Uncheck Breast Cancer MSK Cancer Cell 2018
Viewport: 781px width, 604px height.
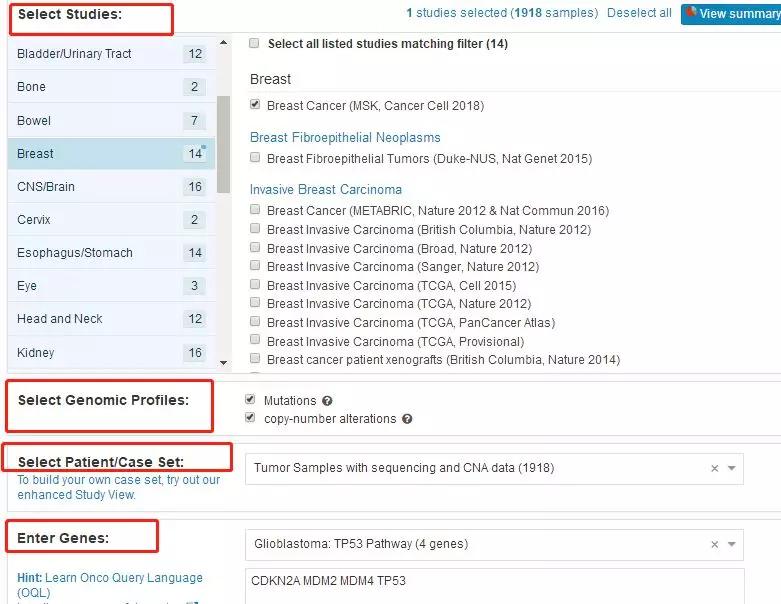click(256, 105)
